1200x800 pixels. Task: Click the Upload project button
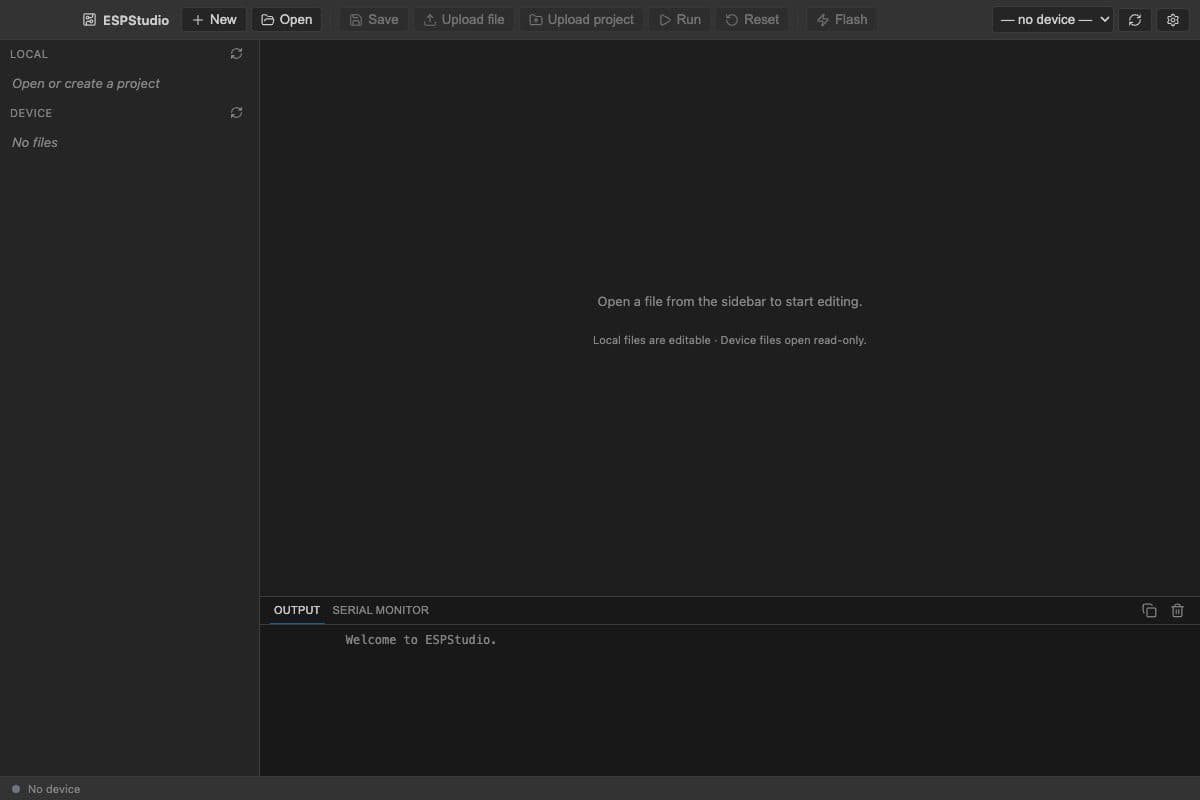(x=581, y=20)
